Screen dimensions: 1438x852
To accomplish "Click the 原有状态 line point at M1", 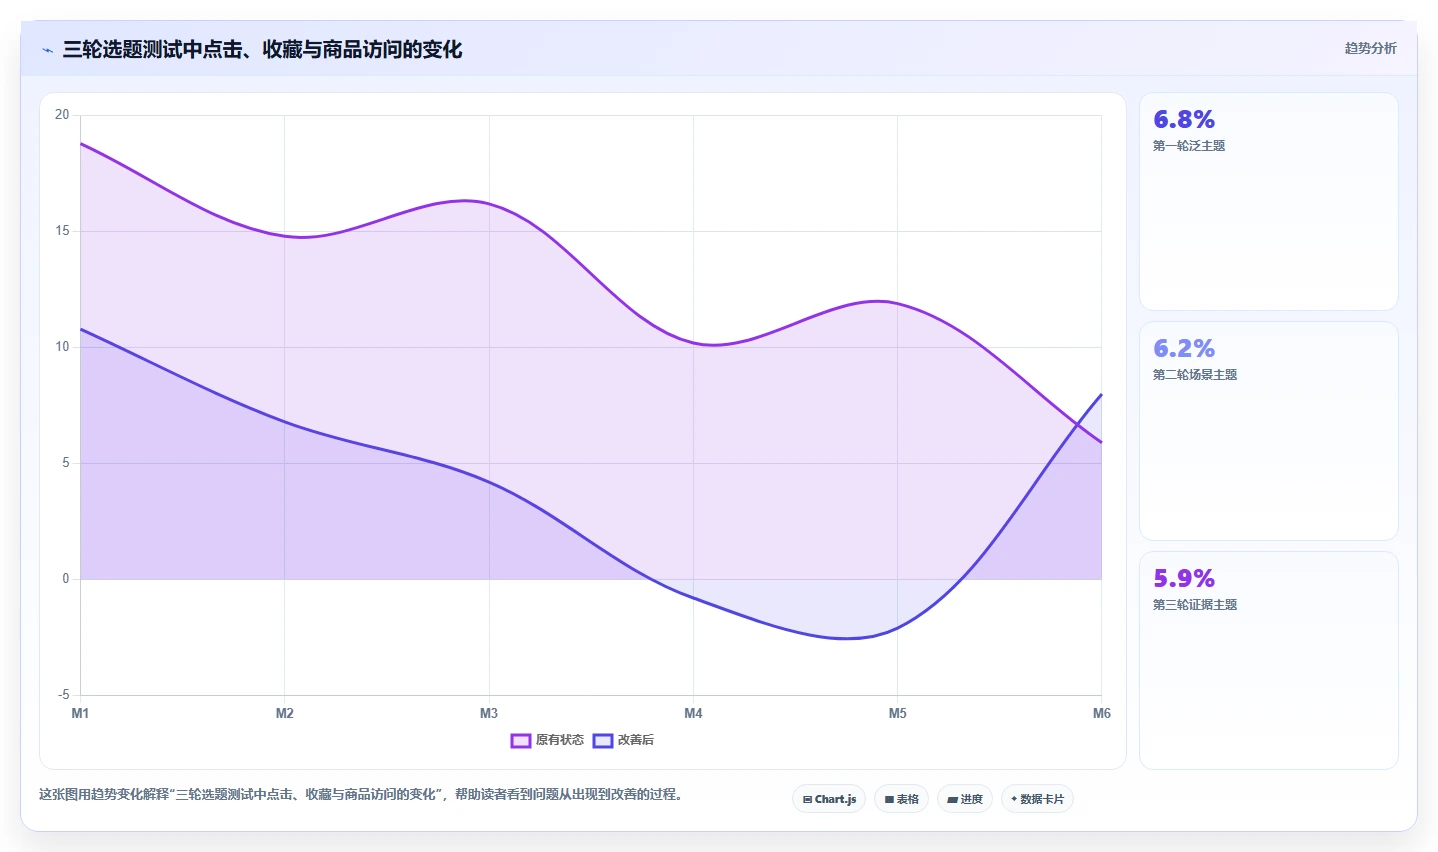I will (x=81, y=143).
